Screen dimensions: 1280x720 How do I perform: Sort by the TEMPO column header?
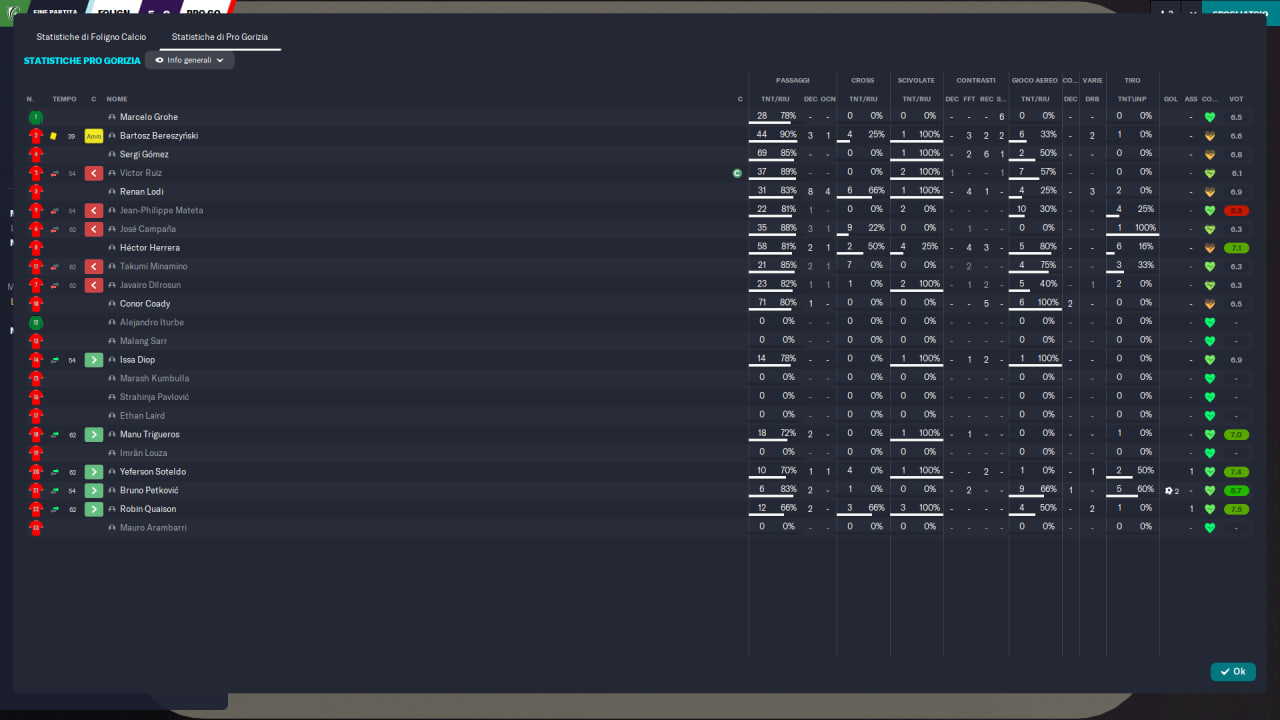click(64, 99)
